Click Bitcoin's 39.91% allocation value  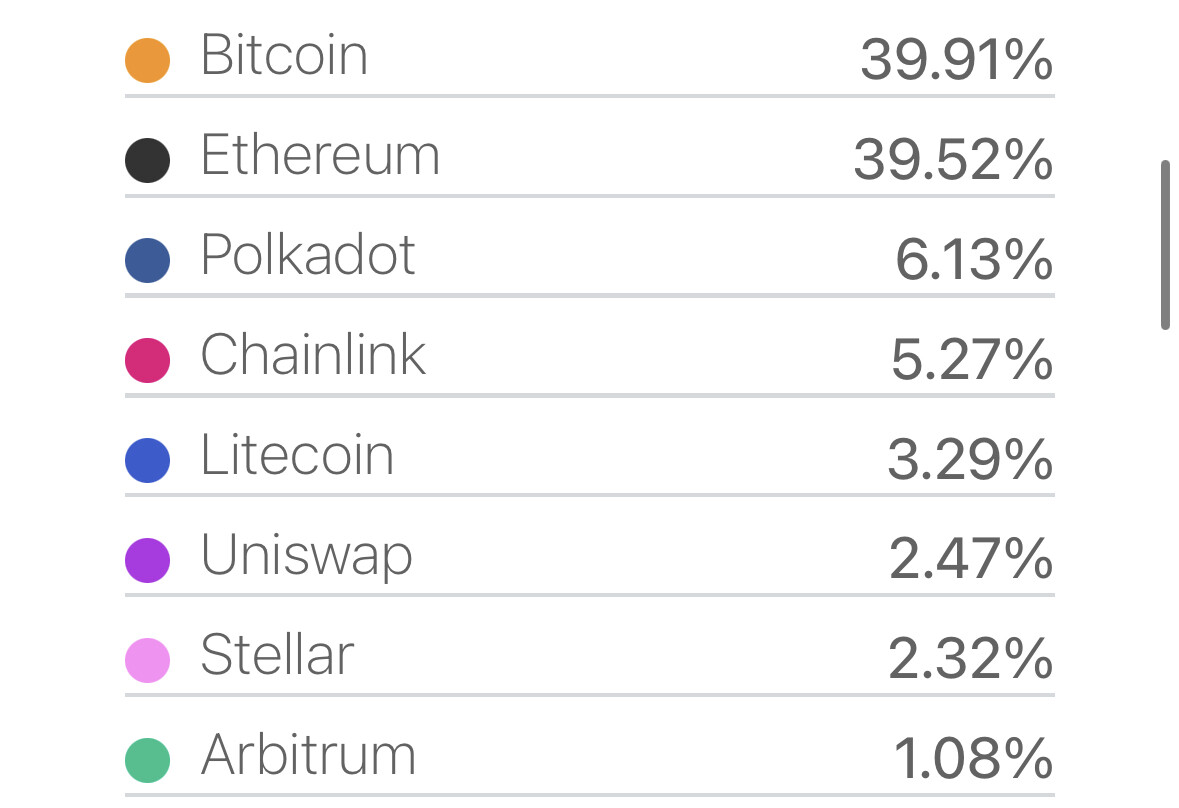tap(956, 61)
